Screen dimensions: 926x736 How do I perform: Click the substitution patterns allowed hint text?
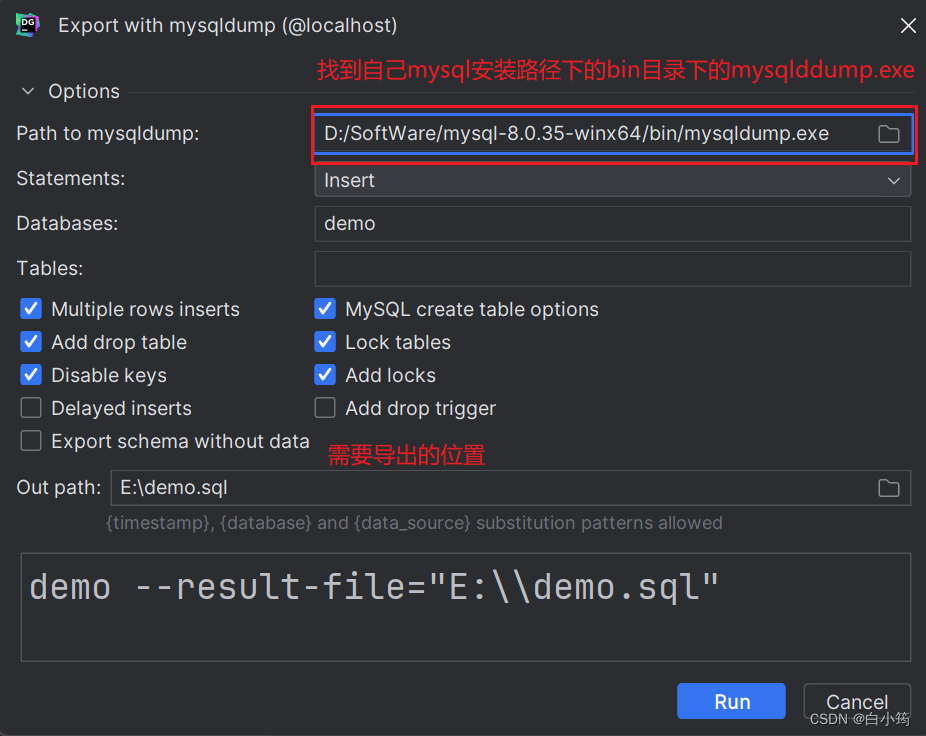[x=414, y=523]
